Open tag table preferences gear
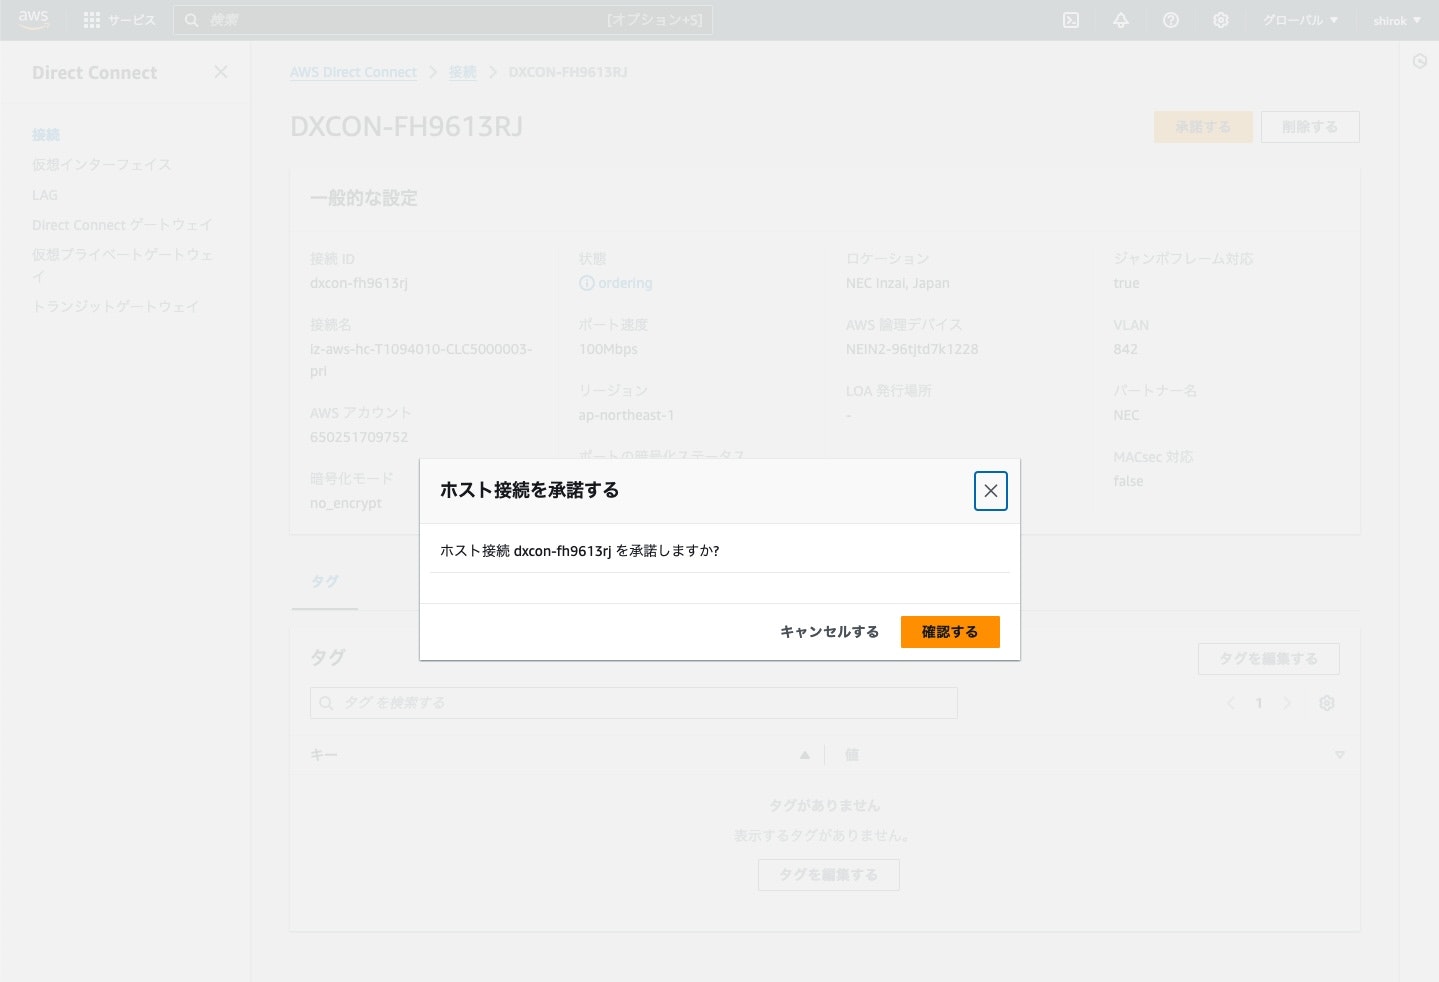Image resolution: width=1439 pixels, height=982 pixels. (1327, 703)
